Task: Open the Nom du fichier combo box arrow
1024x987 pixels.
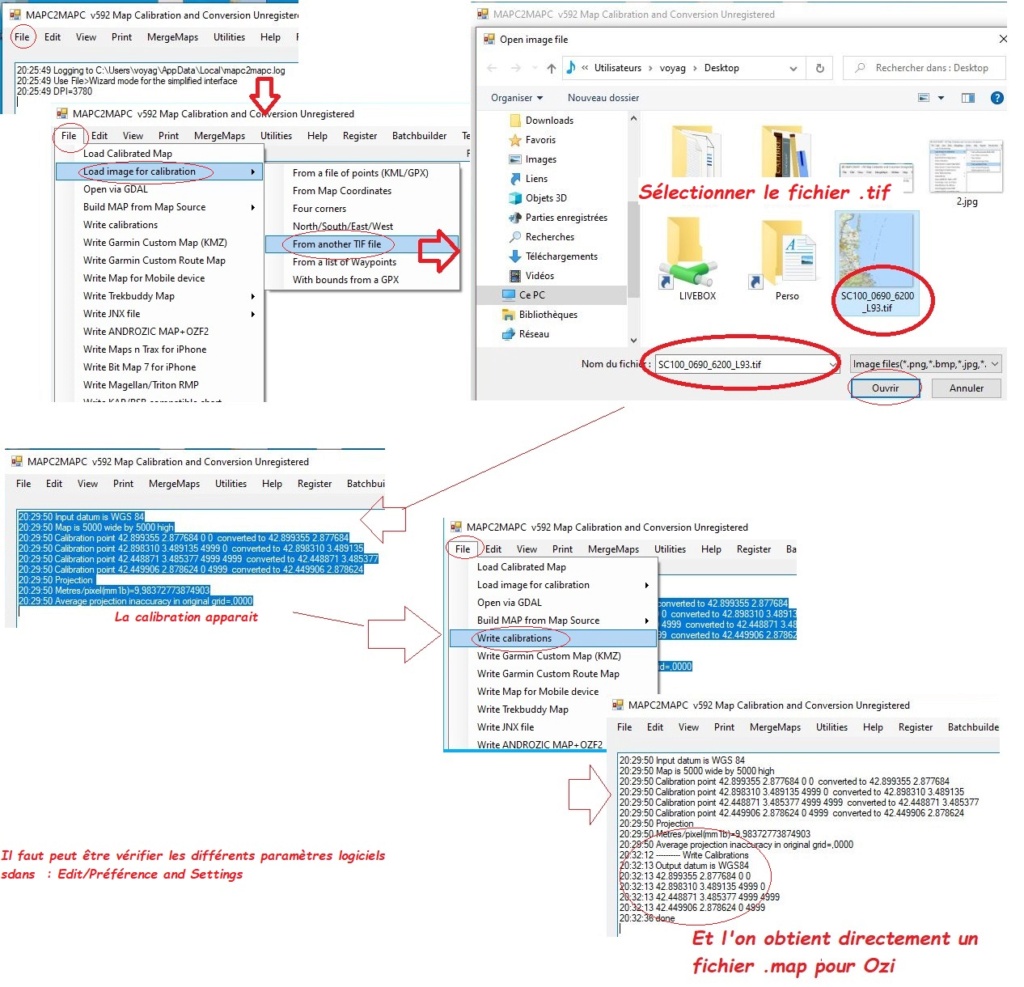Action: pos(833,364)
